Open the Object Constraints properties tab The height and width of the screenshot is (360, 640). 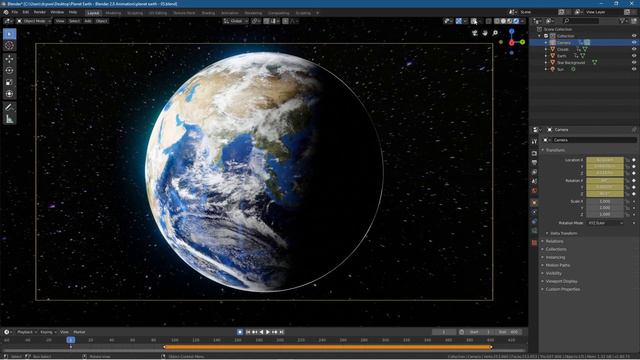click(x=534, y=221)
